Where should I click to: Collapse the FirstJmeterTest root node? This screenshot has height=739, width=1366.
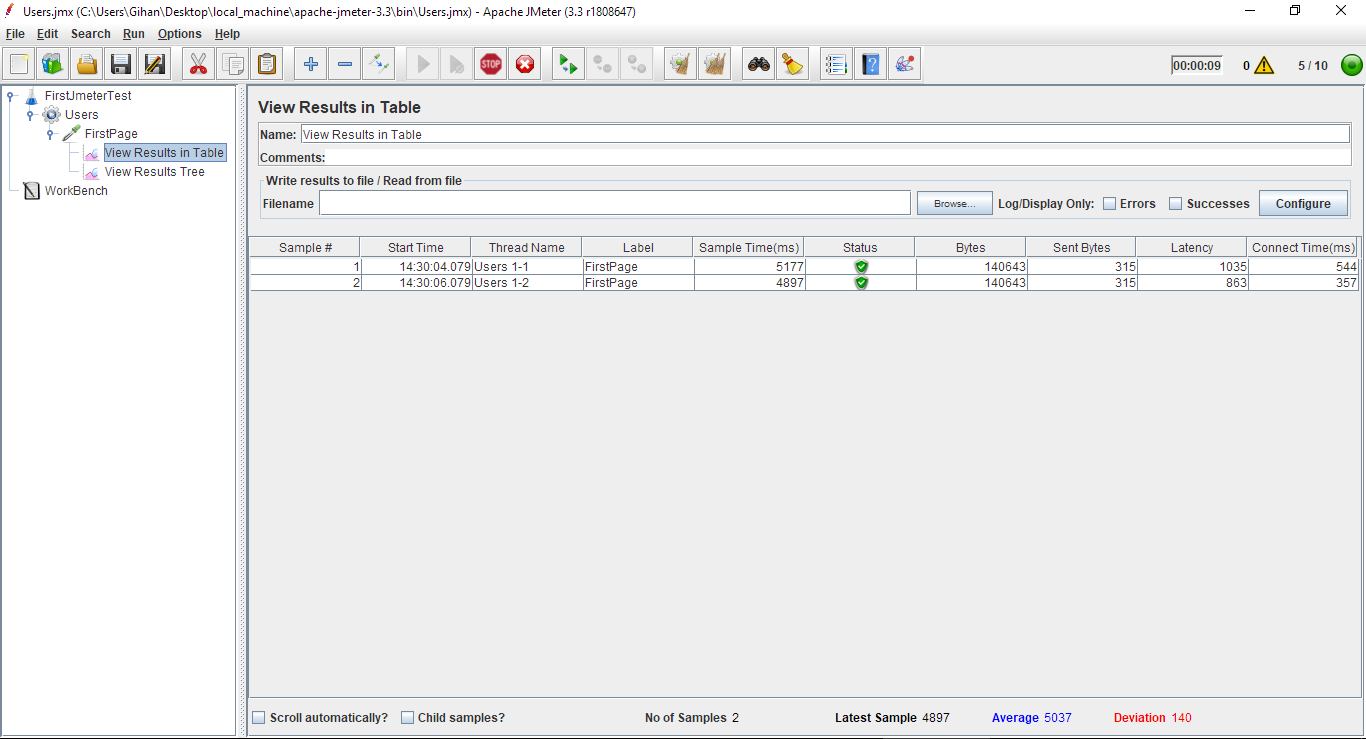point(9,95)
